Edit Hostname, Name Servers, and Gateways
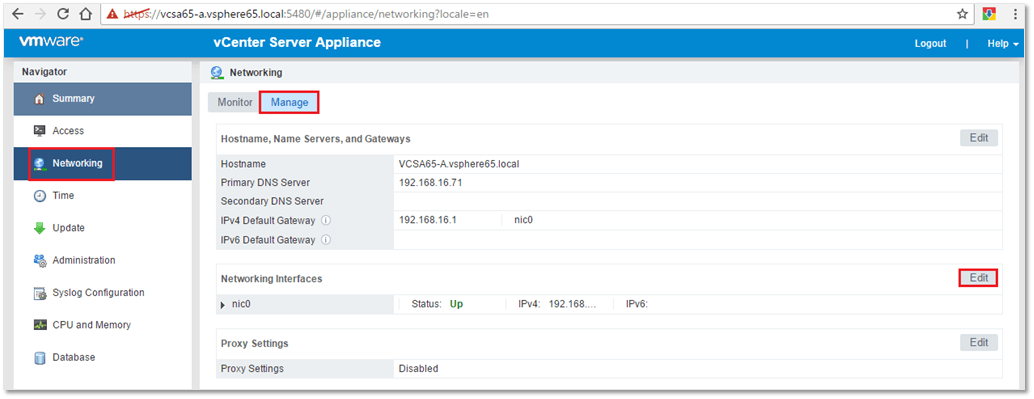The height and width of the screenshot is (399, 1034). pyautogui.click(x=979, y=138)
